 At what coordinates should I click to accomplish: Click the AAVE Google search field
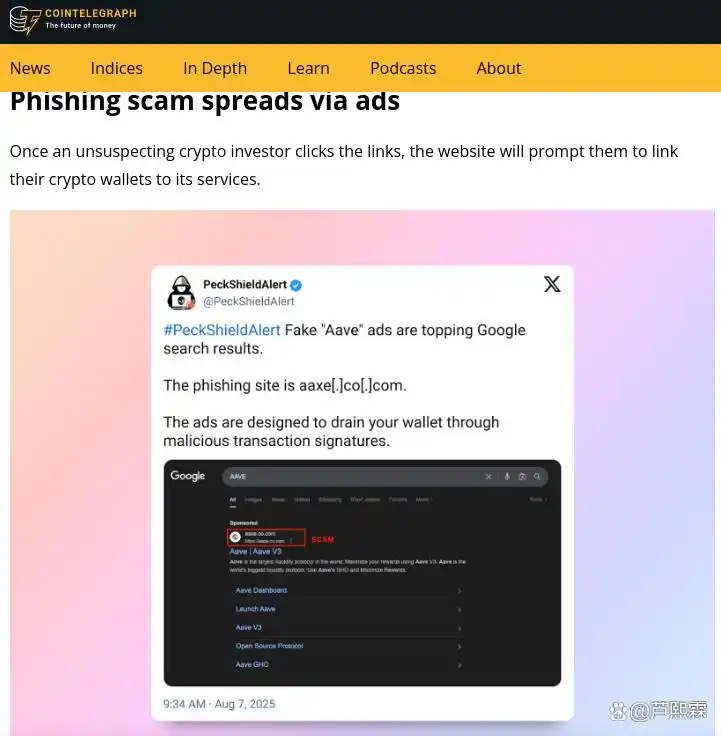tap(385, 476)
